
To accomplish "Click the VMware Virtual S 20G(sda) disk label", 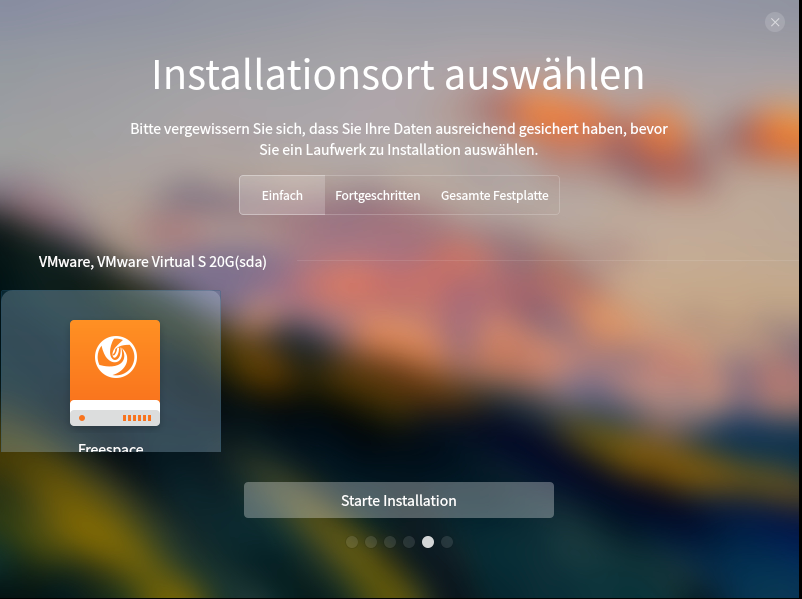I will [152, 262].
